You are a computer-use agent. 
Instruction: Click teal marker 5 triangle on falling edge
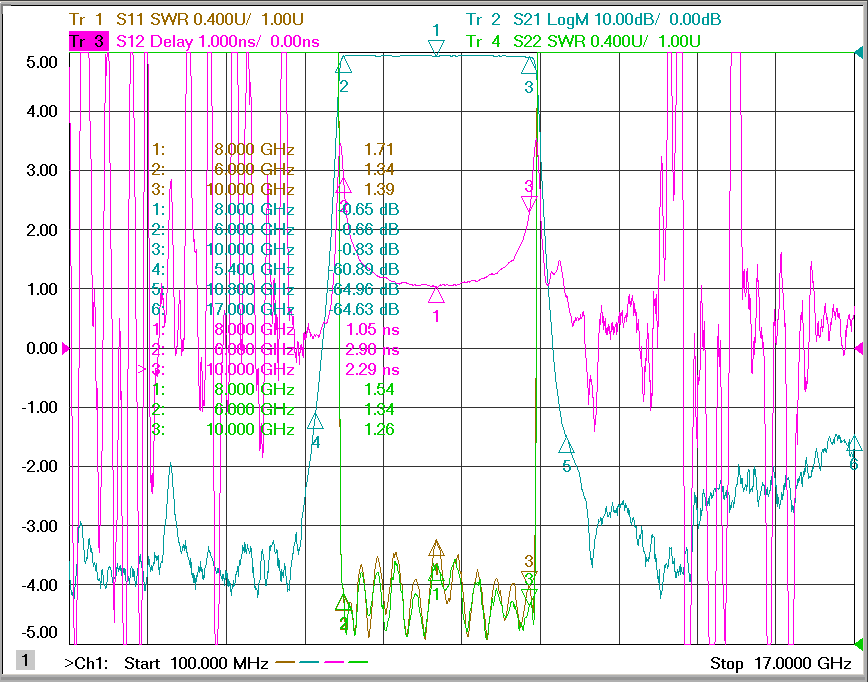566,445
